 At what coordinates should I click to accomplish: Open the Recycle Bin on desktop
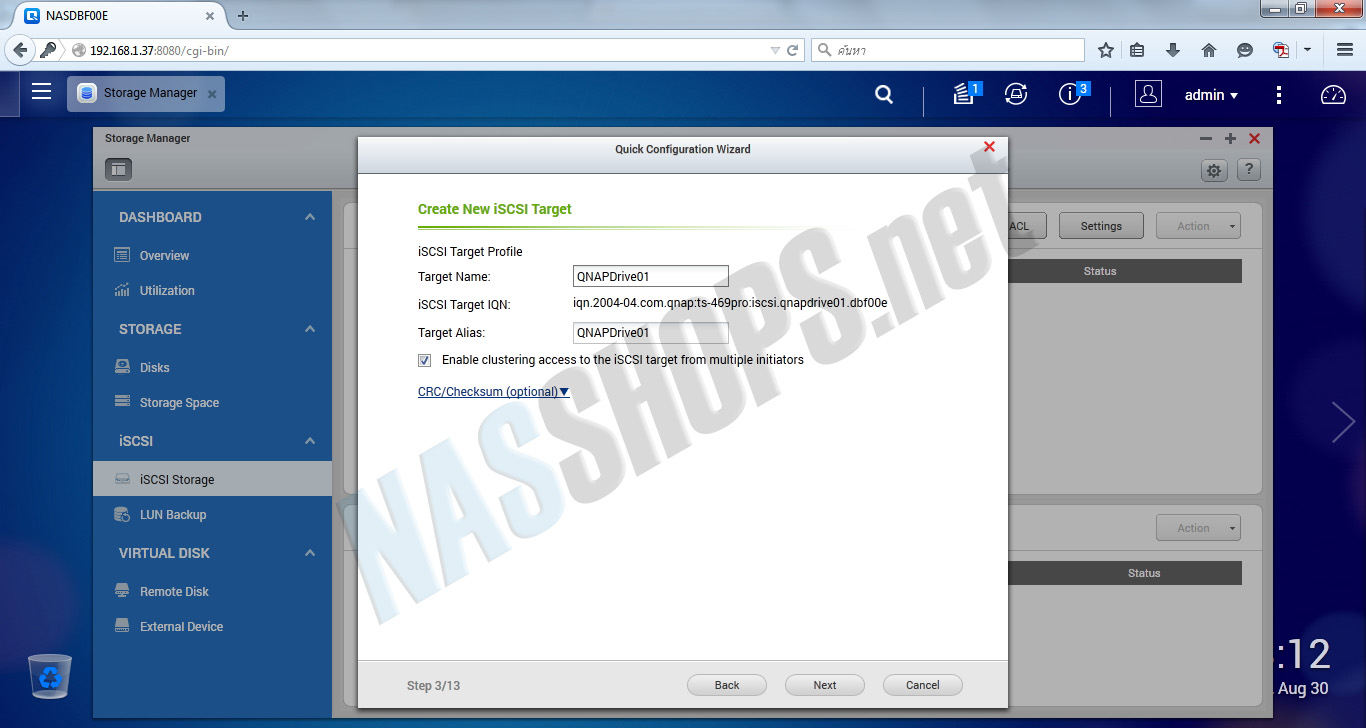tap(49, 676)
